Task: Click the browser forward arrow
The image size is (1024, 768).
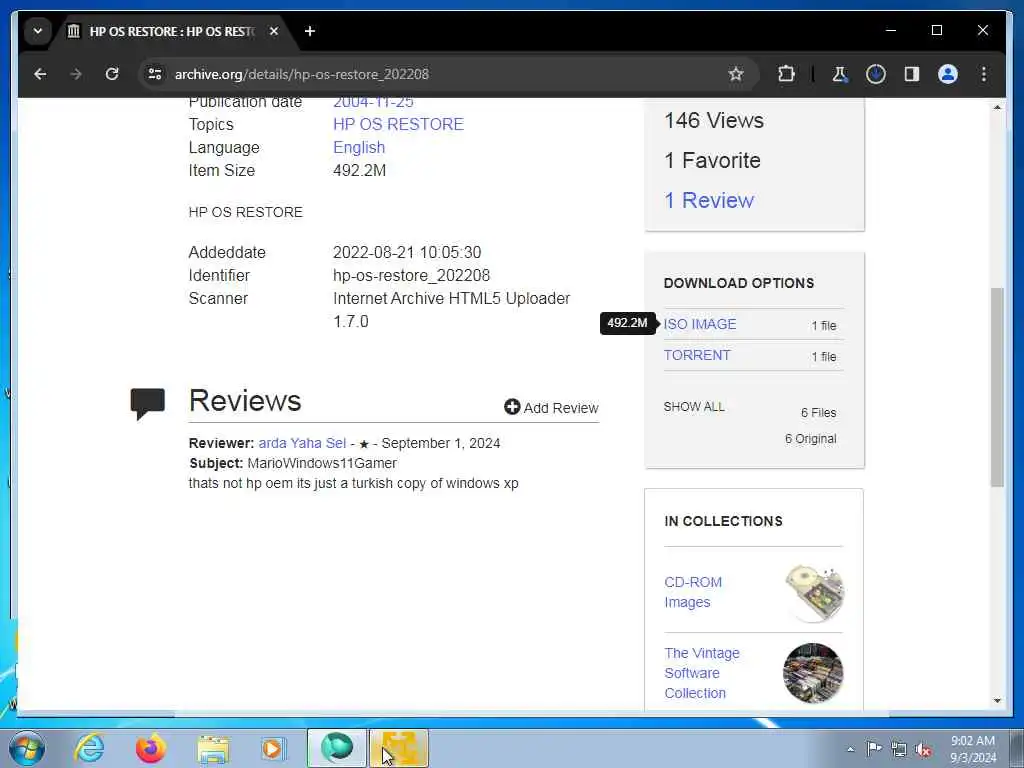Action: point(76,74)
